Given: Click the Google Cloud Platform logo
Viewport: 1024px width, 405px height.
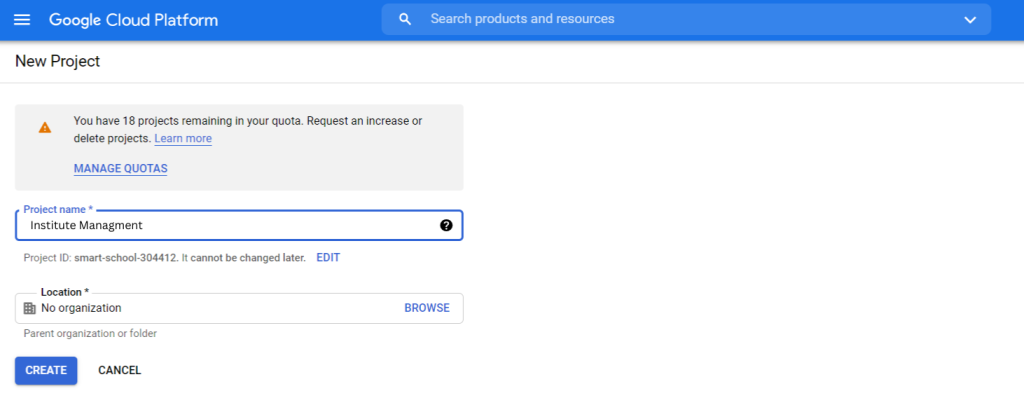Looking at the screenshot, I should click(133, 20).
